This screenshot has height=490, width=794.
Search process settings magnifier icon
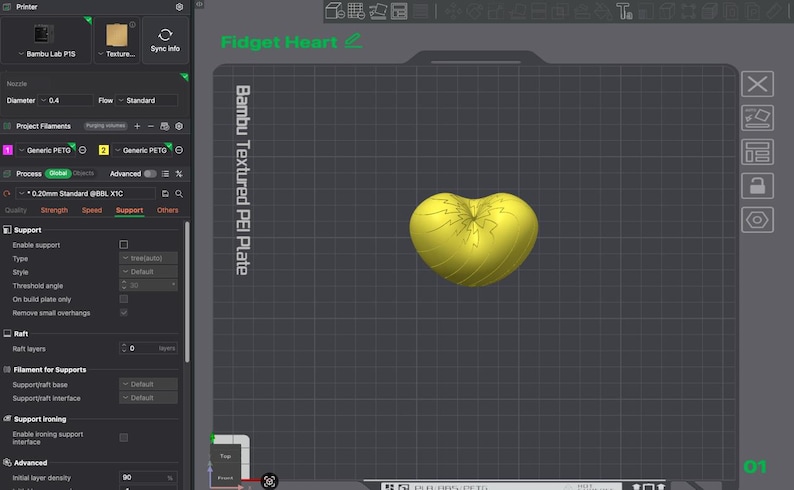[179, 193]
